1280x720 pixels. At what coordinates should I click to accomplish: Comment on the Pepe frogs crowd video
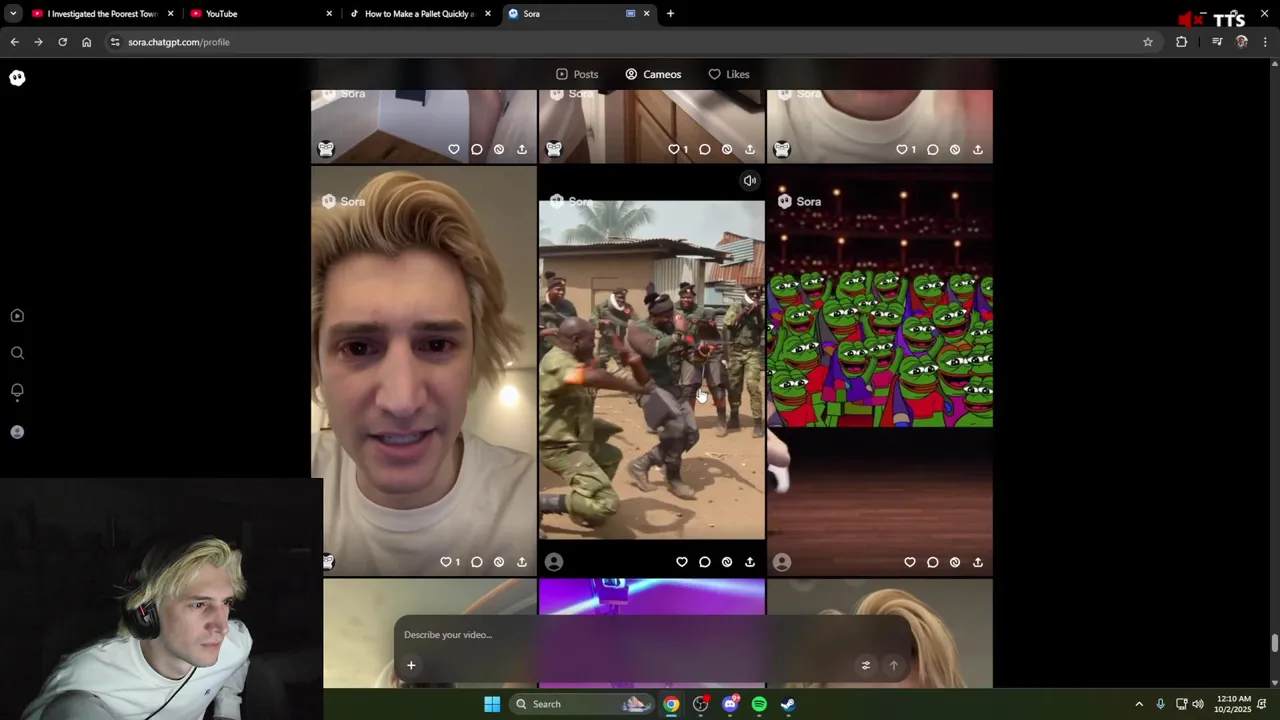(x=933, y=562)
